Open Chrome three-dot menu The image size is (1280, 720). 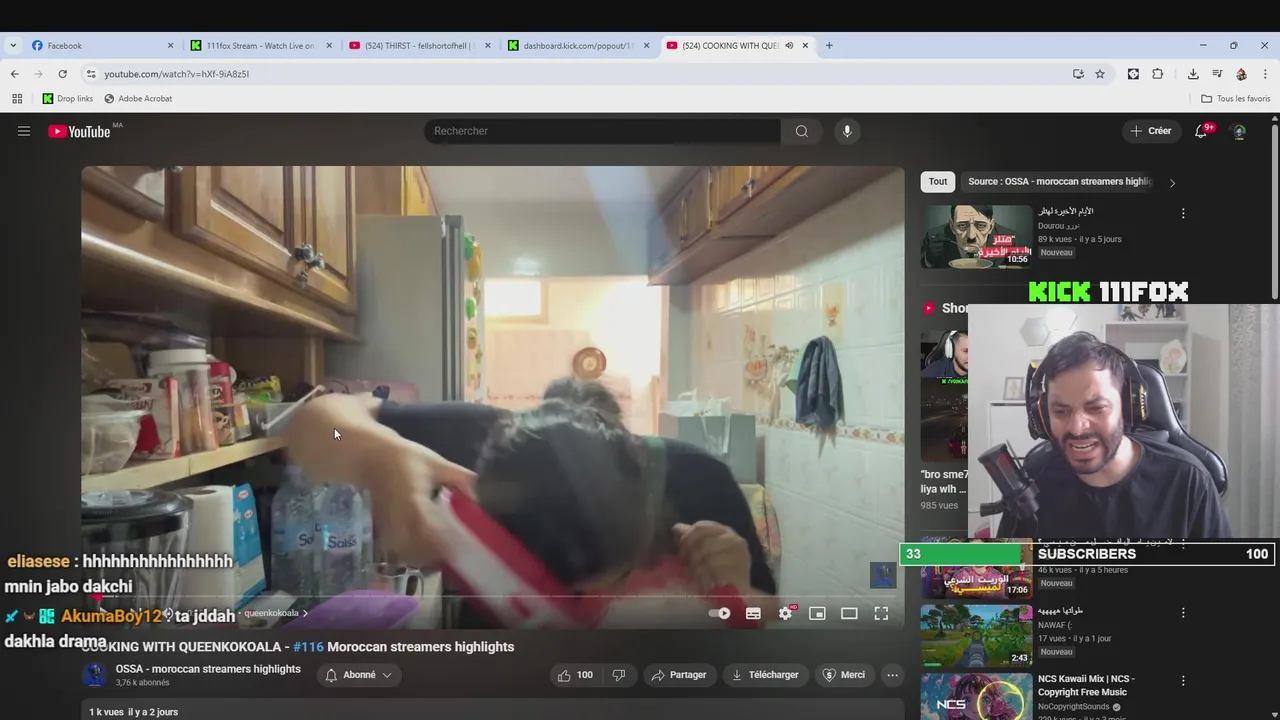tap(1265, 74)
